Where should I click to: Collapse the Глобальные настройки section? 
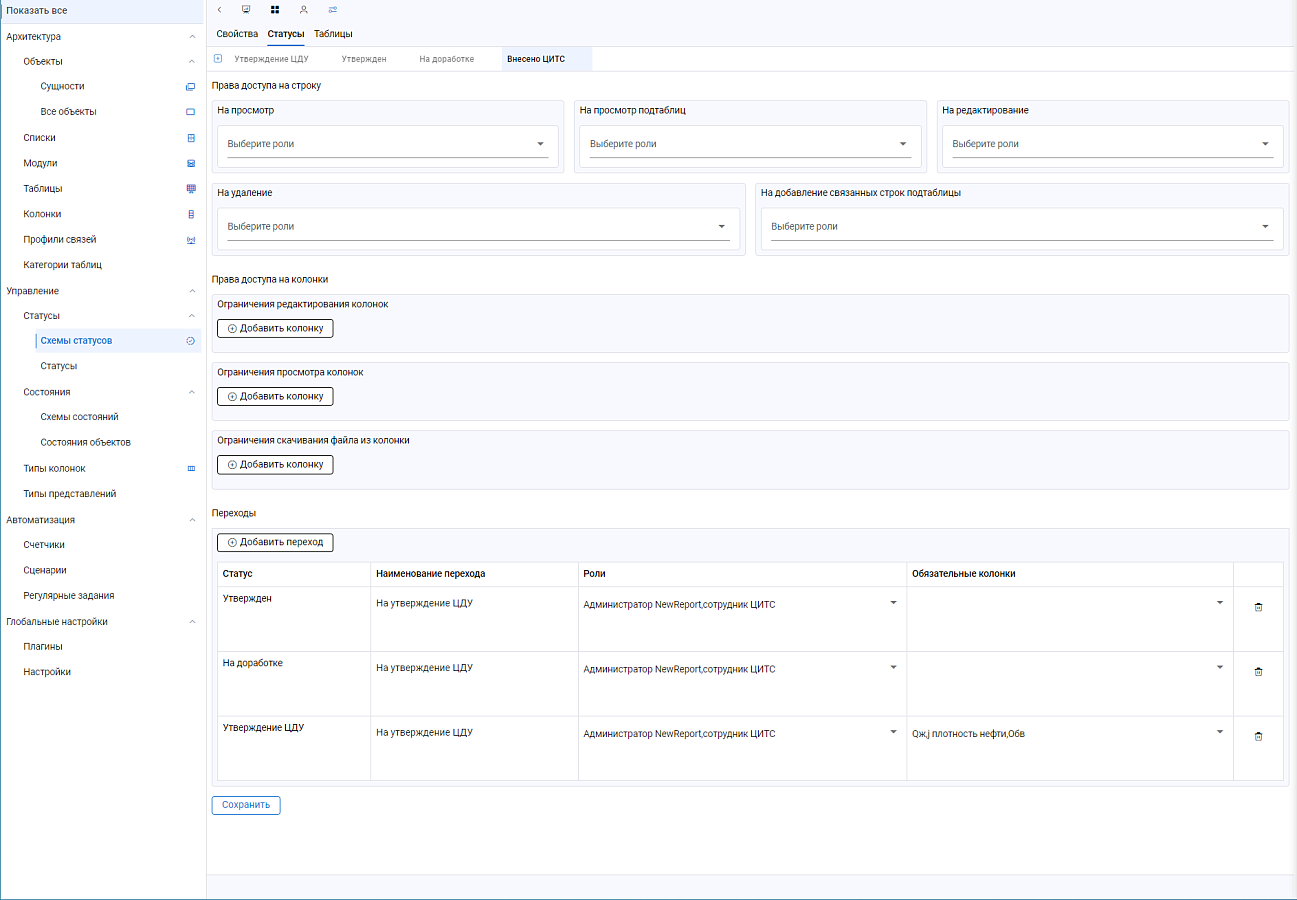192,622
